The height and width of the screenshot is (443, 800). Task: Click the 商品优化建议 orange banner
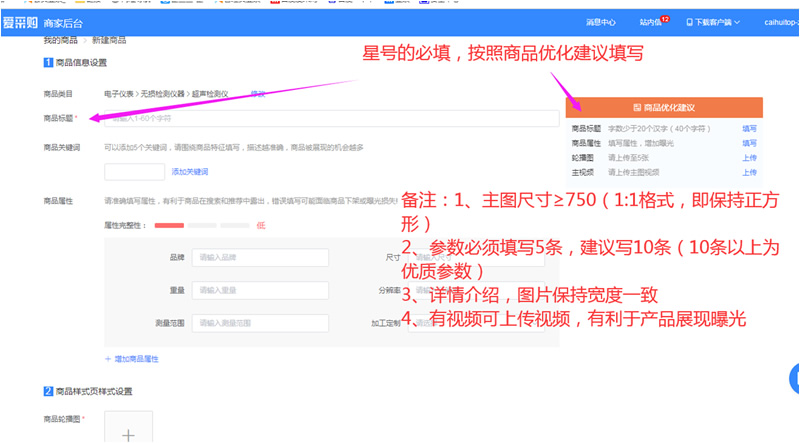coord(664,107)
